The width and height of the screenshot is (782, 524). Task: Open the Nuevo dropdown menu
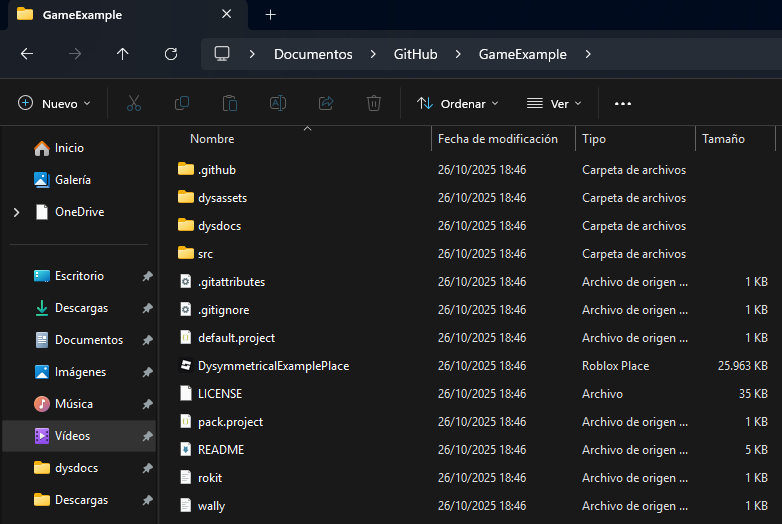(x=54, y=104)
